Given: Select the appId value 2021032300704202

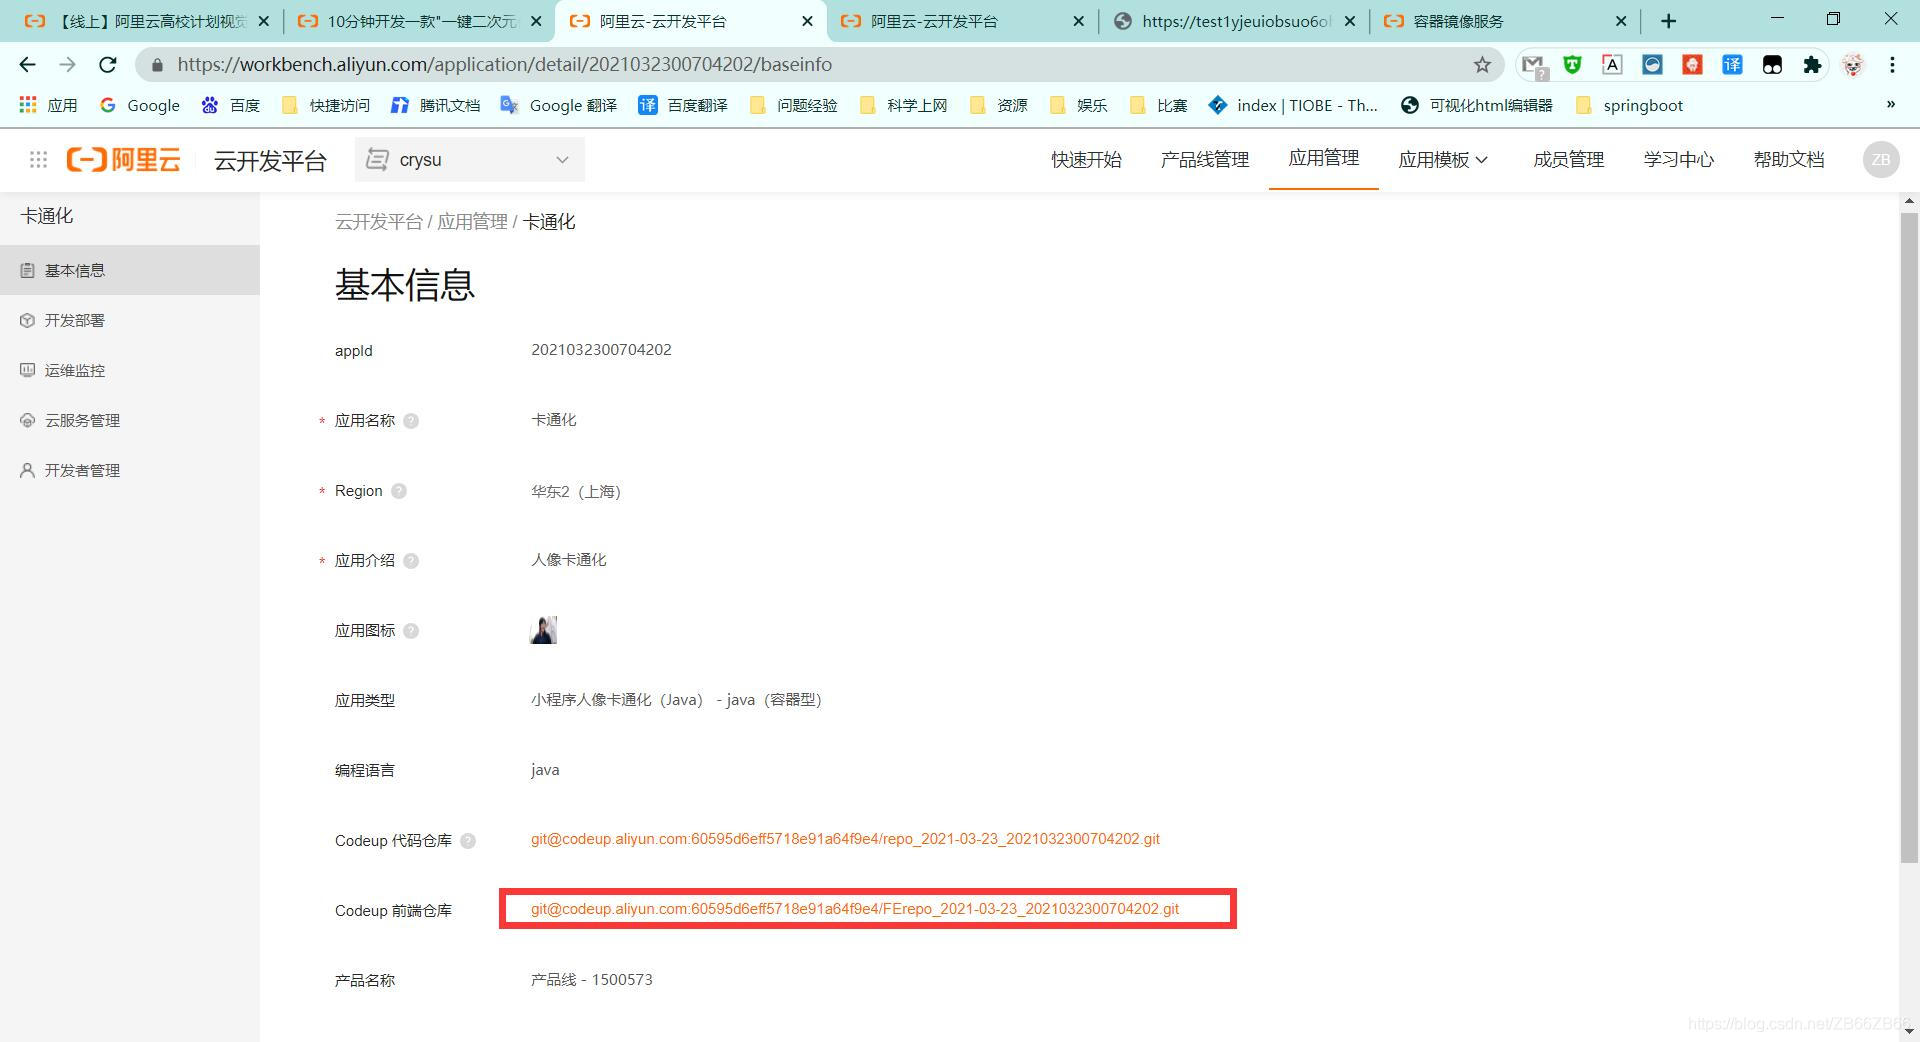Looking at the screenshot, I should pyautogui.click(x=601, y=350).
